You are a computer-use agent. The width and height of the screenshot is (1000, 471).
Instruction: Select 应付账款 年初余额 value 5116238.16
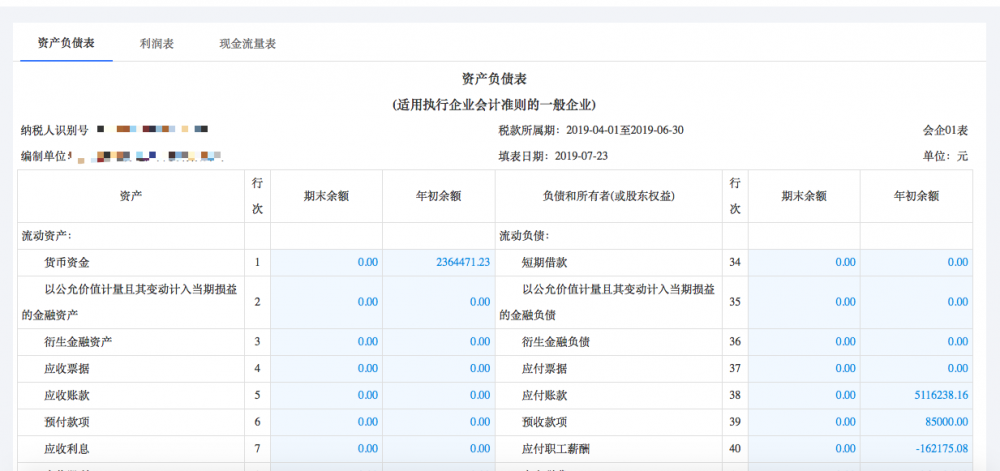pos(915,395)
